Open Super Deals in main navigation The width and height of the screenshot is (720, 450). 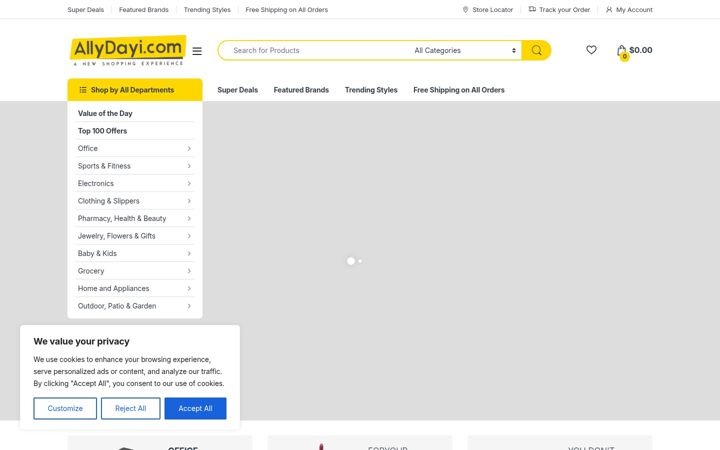coord(237,90)
